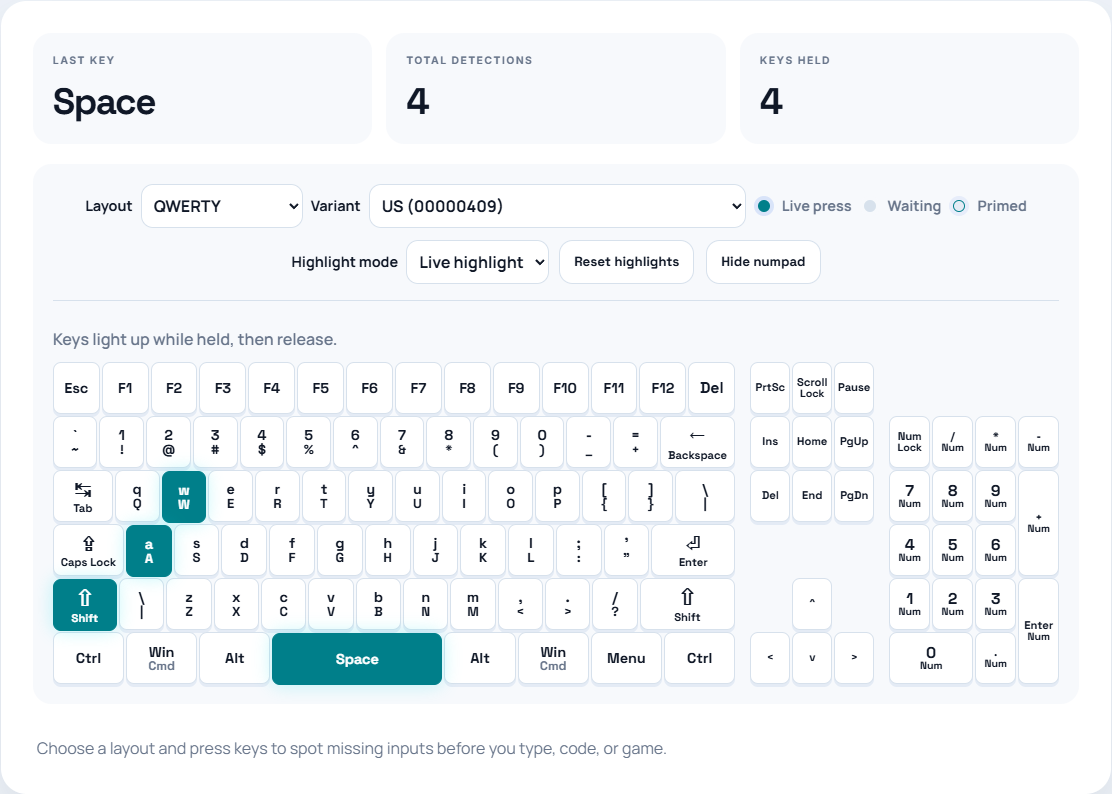Click the semicolon colon key
Screen dimensions: 1112x794
579,551
